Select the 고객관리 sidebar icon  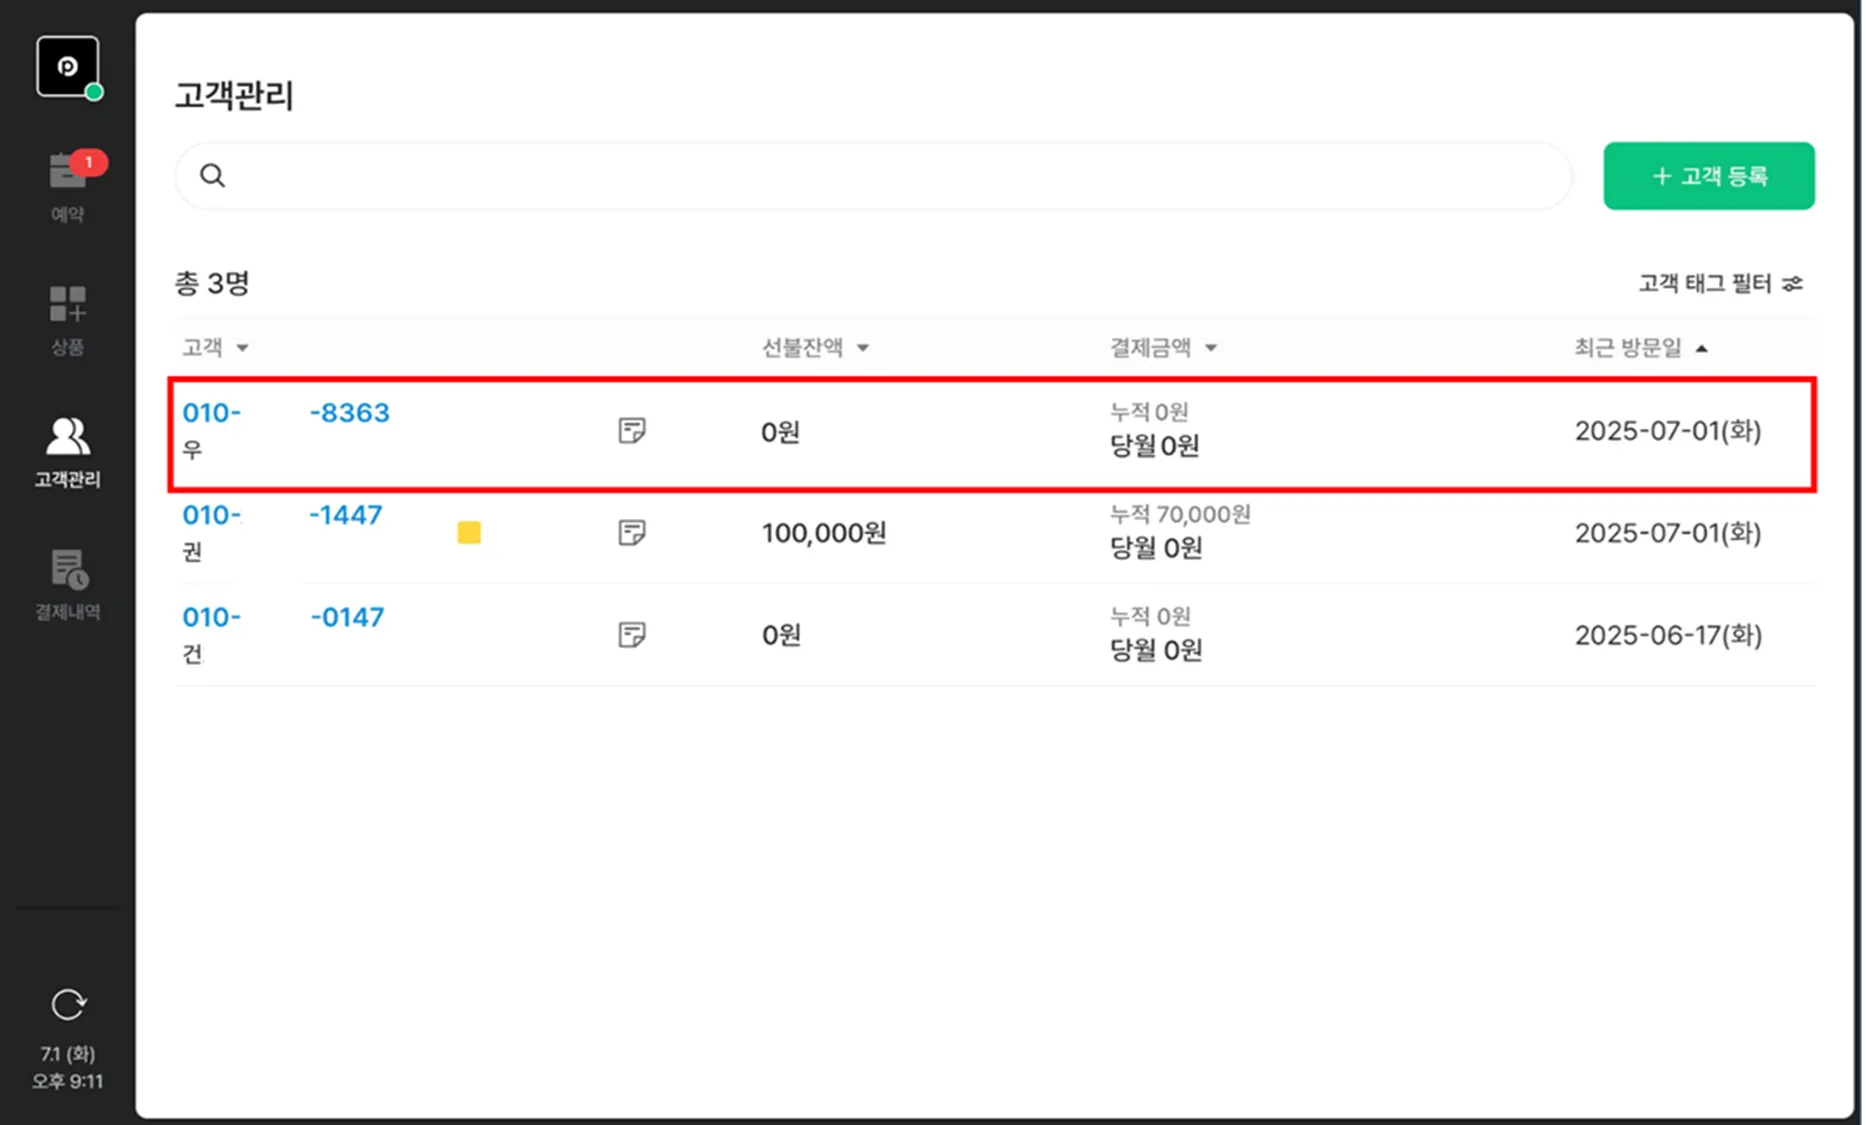tap(67, 452)
